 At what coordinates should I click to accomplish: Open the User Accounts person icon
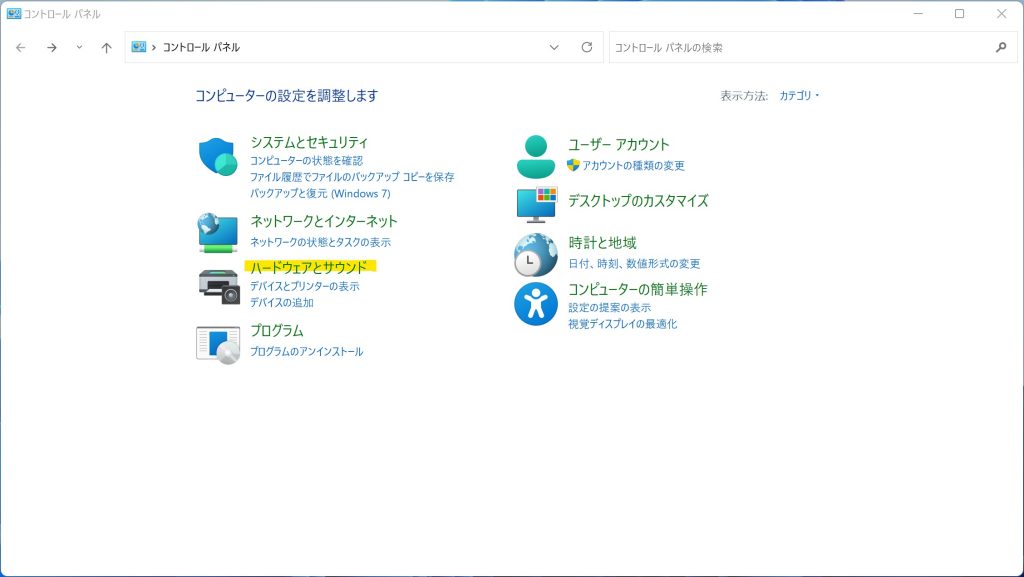536,157
